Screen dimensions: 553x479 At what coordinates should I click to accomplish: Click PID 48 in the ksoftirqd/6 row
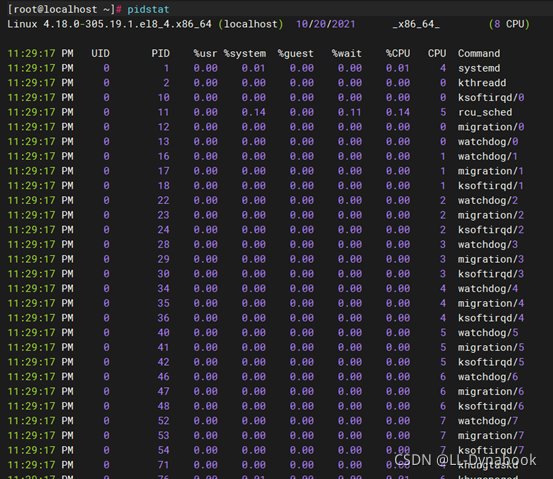[x=164, y=406]
